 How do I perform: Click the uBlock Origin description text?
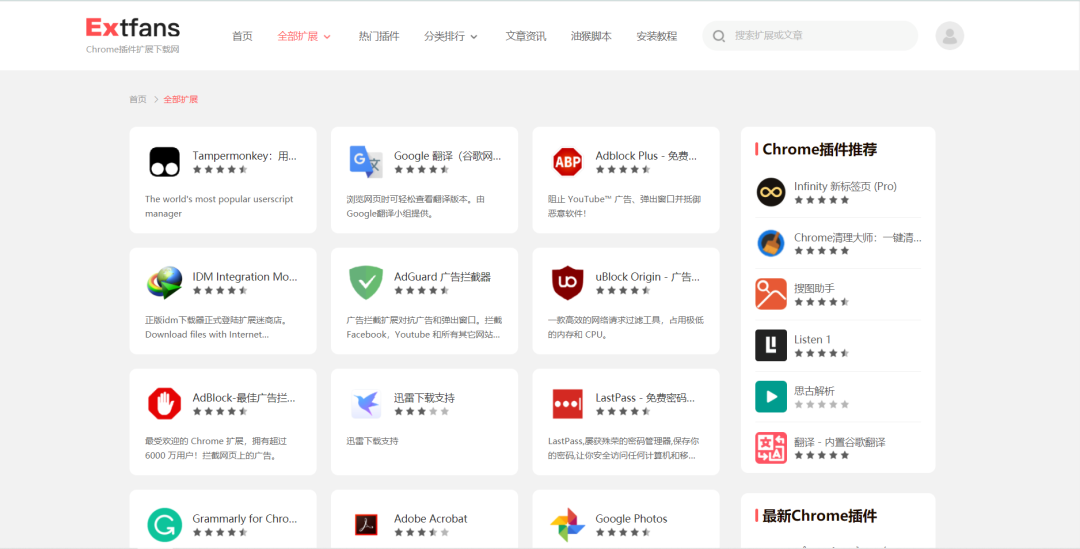tap(625, 327)
